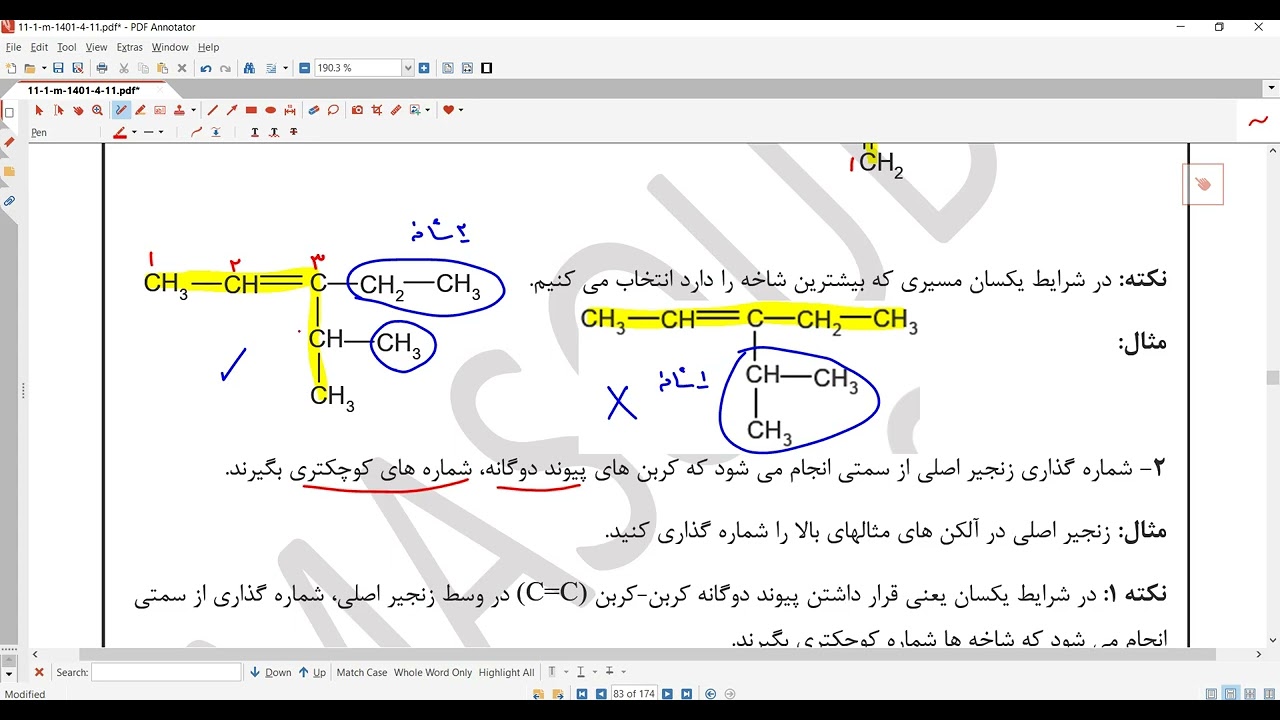
Task: Close the search bar
Action: point(39,672)
